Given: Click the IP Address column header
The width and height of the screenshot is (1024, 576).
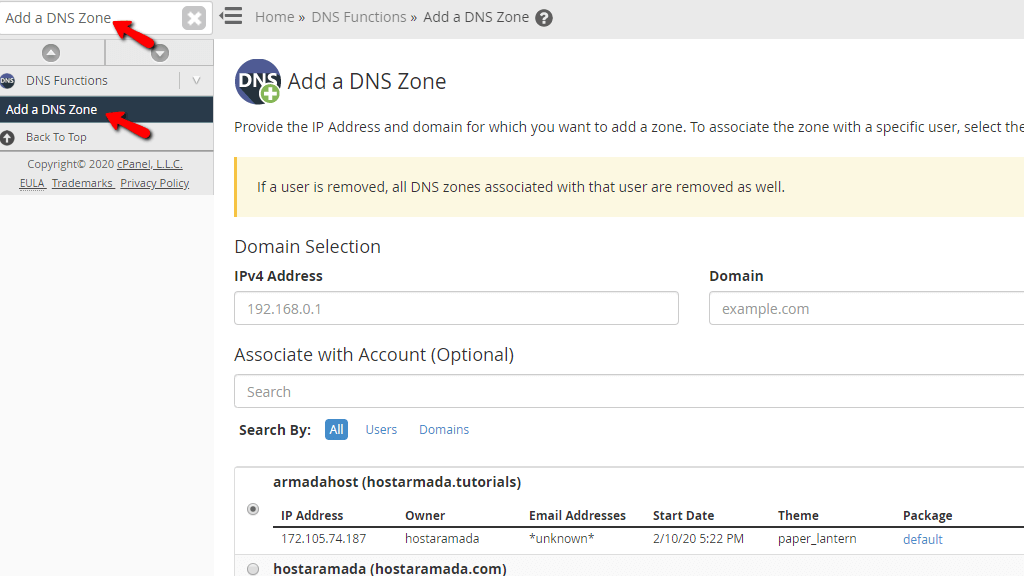Looking at the screenshot, I should pos(312,515).
